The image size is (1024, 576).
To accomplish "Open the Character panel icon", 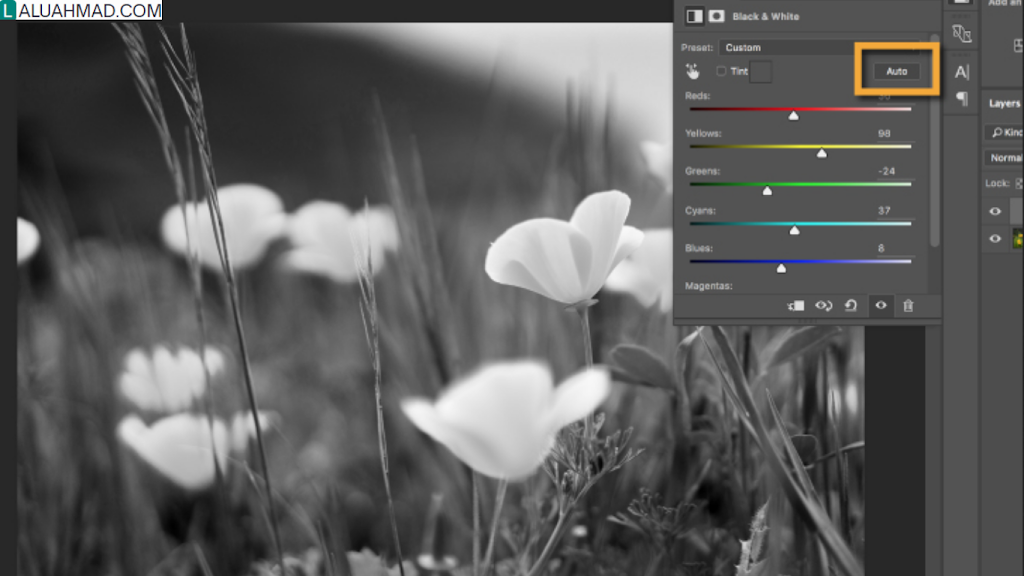I will pyautogui.click(x=962, y=72).
